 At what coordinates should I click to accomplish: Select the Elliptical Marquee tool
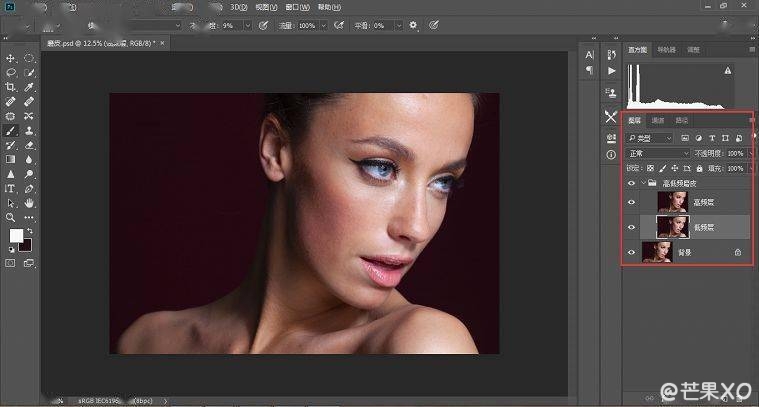pos(29,58)
